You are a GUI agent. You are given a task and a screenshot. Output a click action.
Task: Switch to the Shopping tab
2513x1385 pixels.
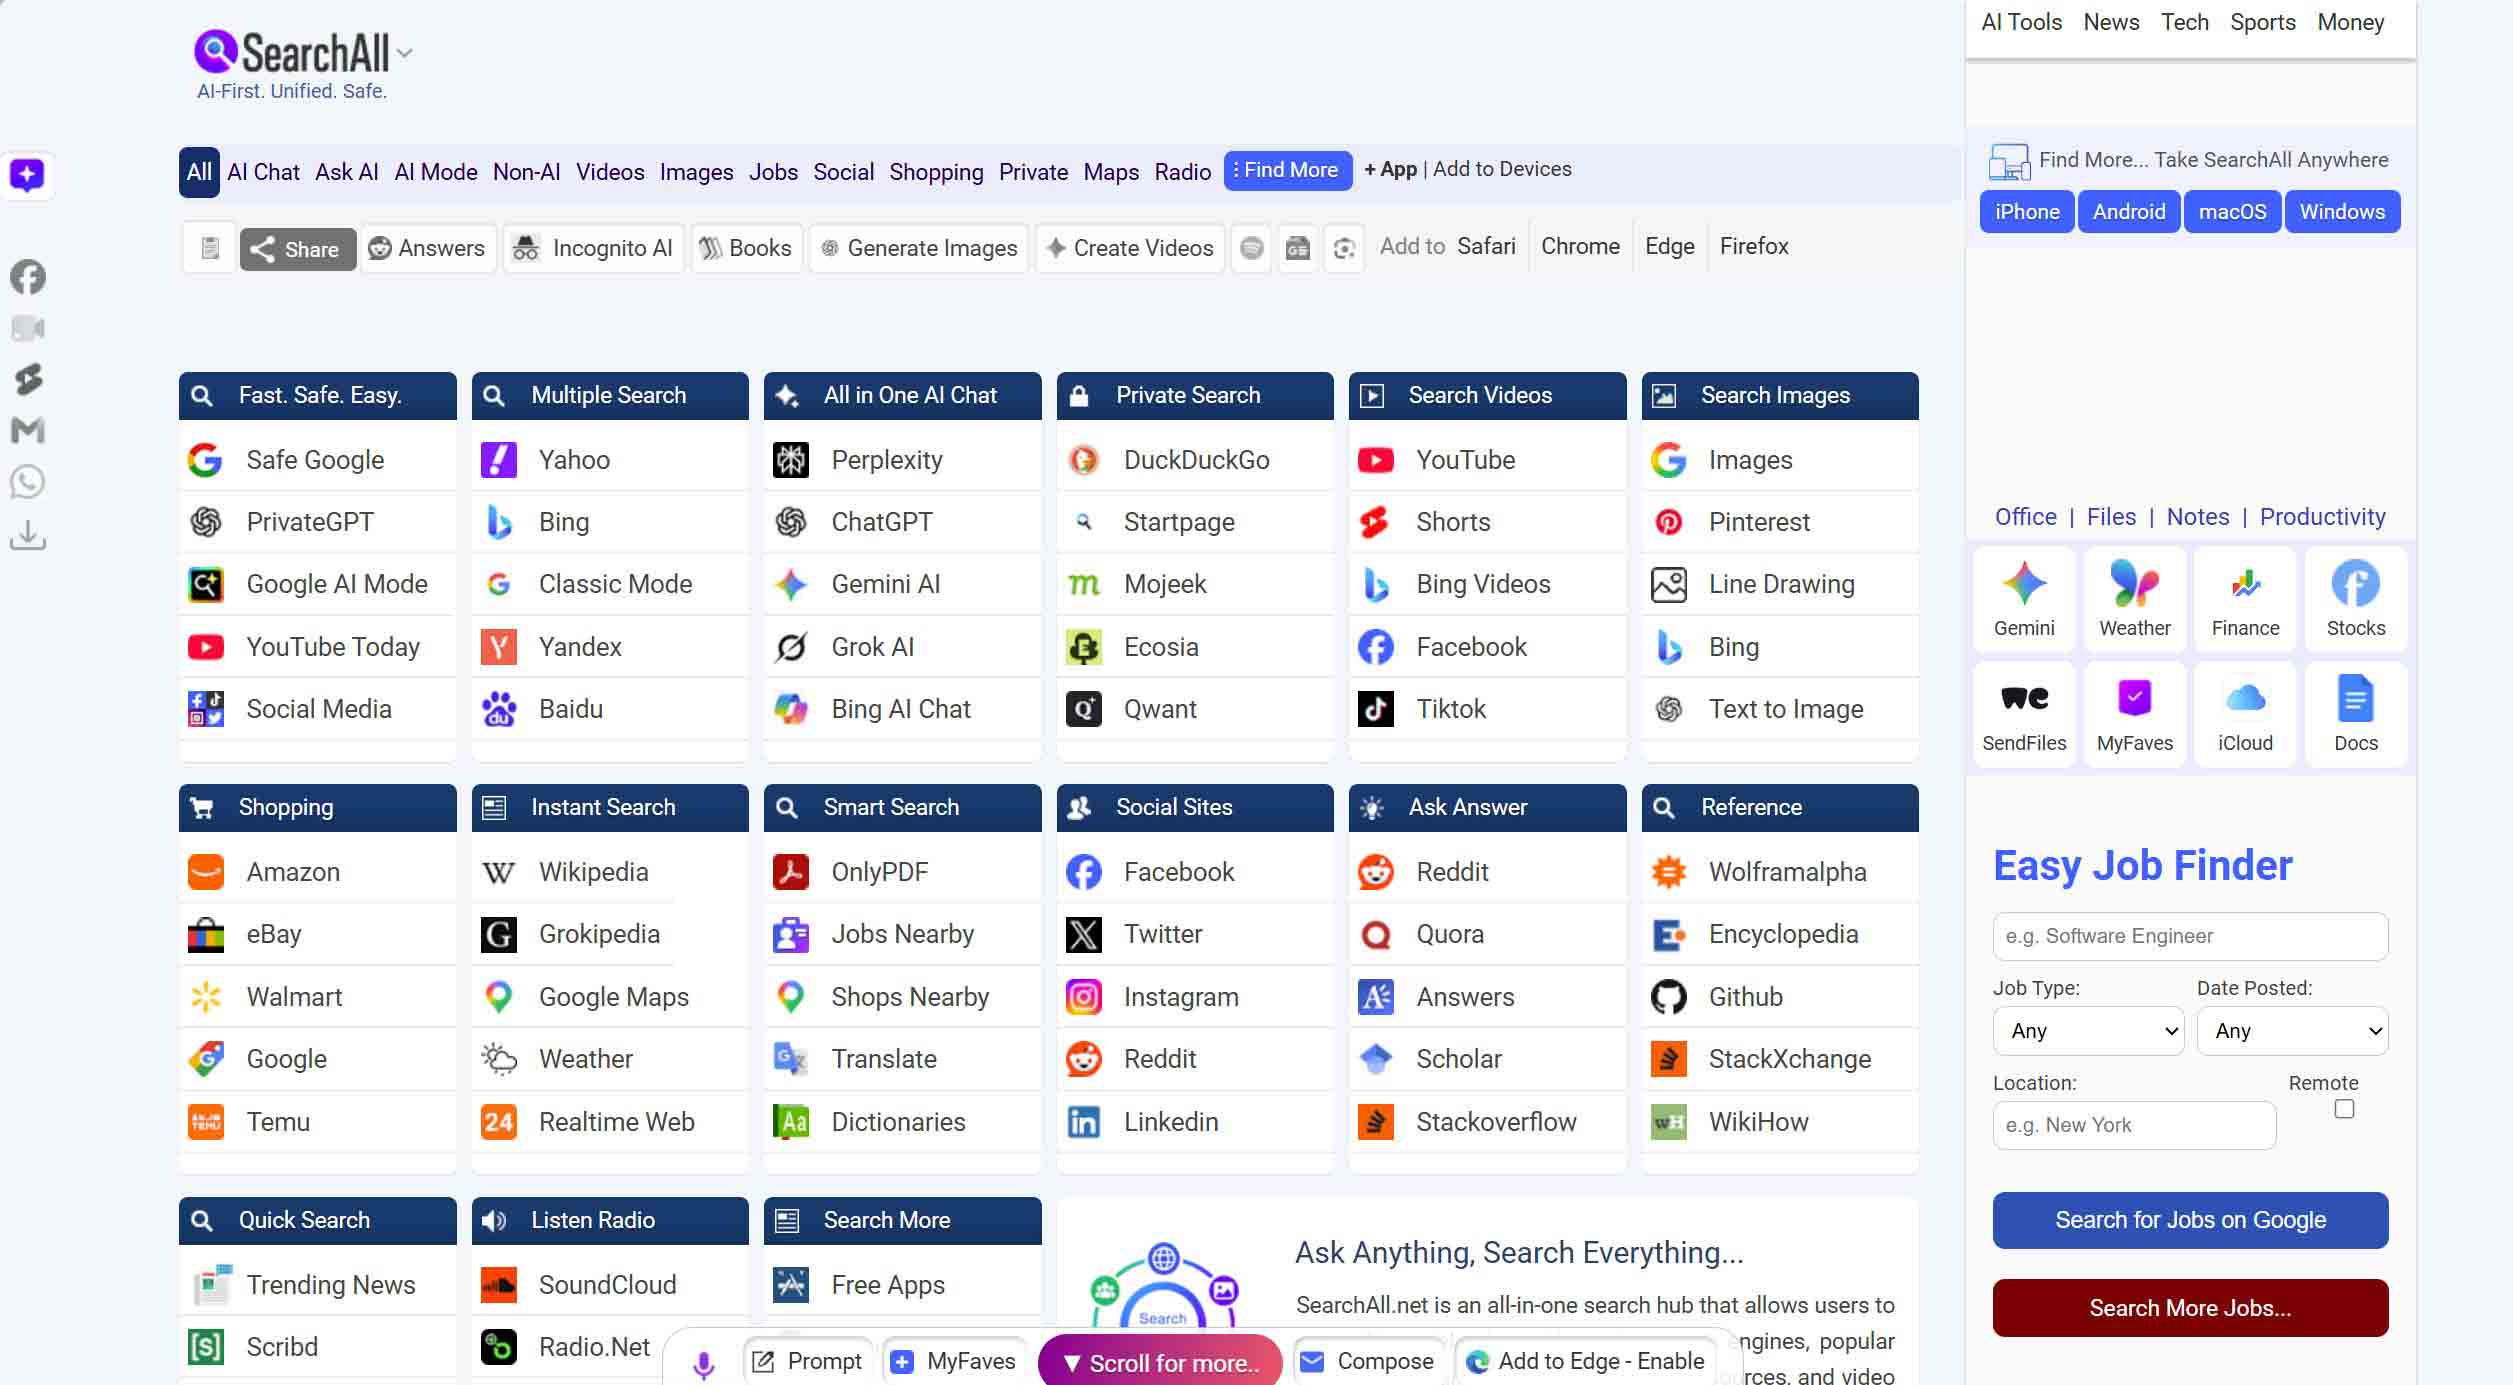[936, 172]
